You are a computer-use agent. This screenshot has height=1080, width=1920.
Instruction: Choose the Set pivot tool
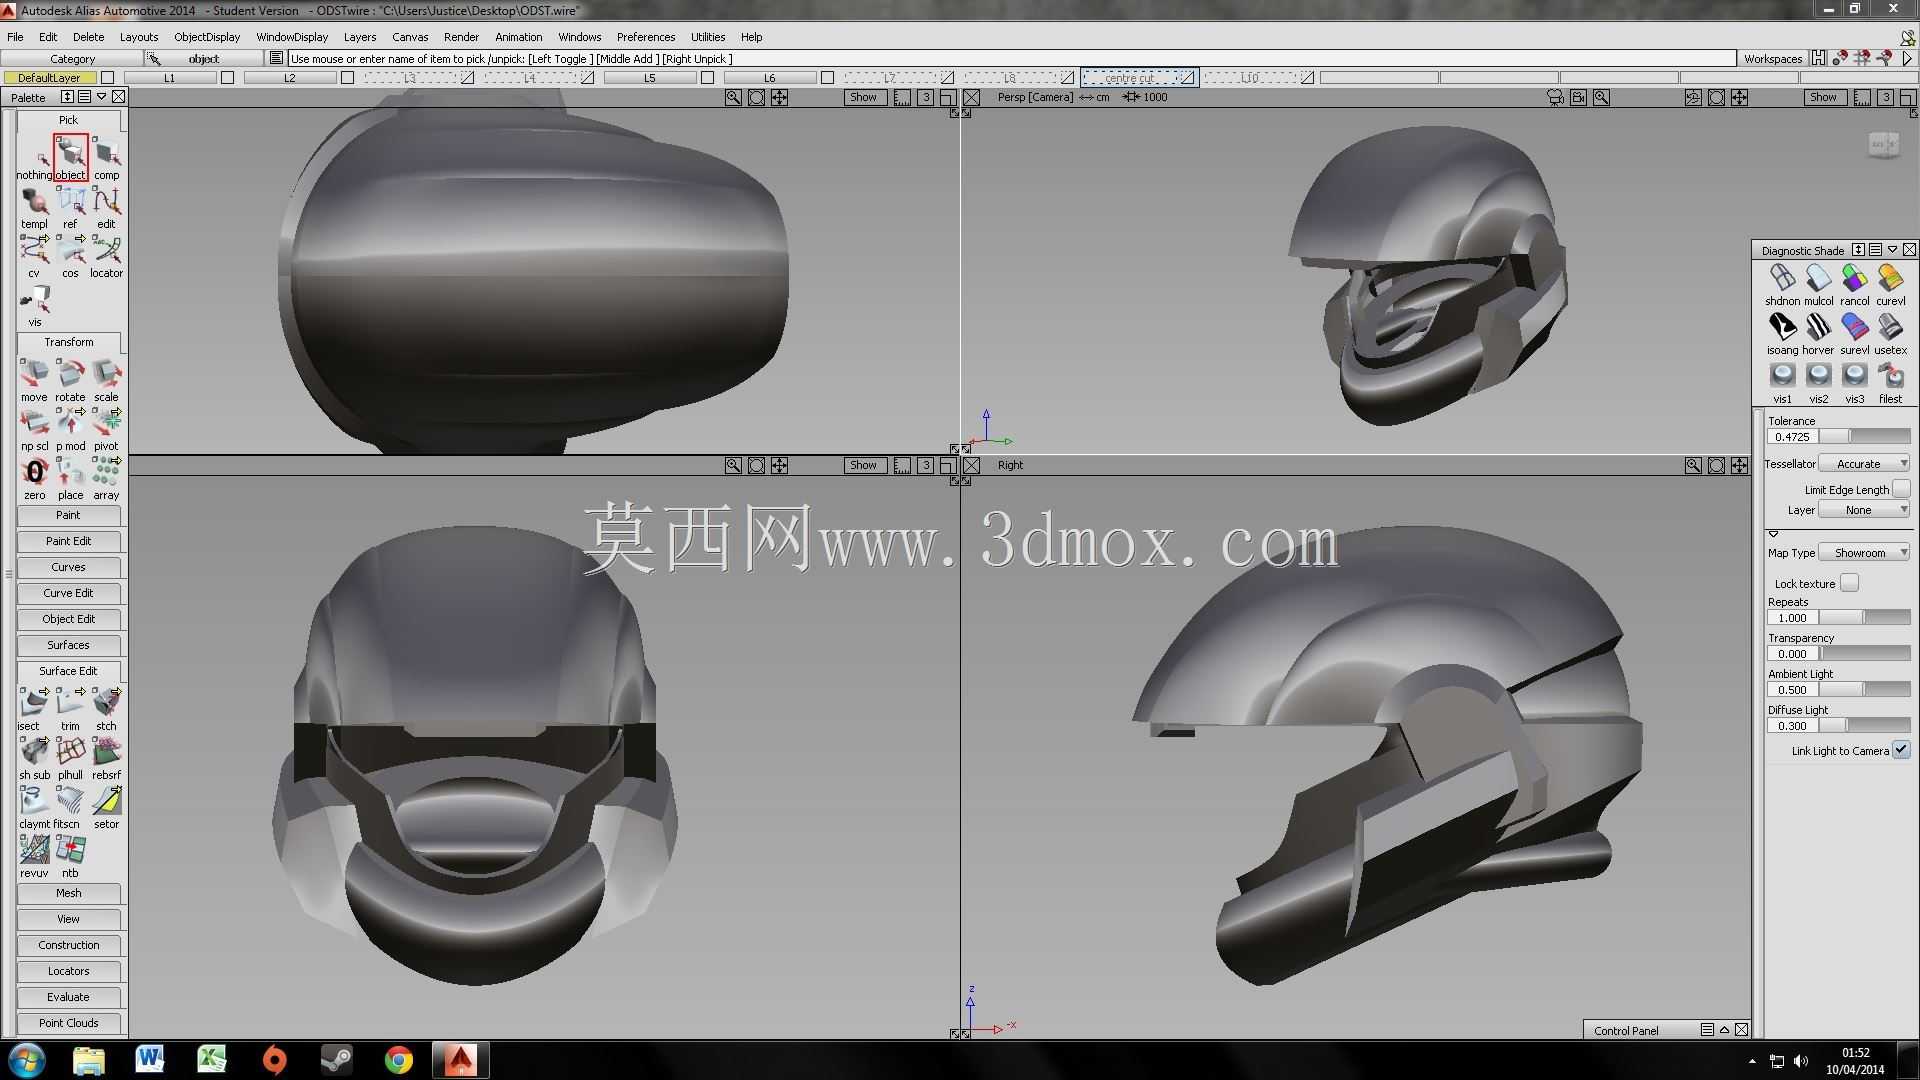click(106, 429)
